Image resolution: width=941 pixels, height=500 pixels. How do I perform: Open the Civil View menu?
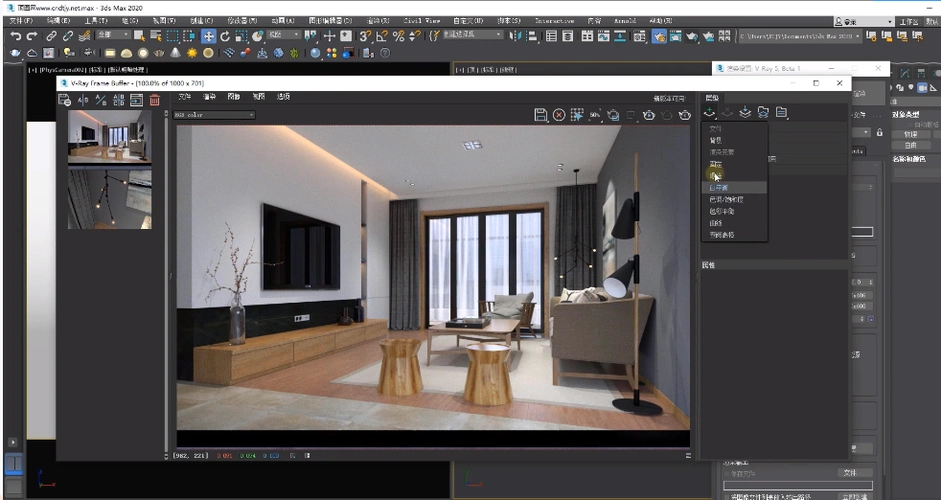[421, 20]
